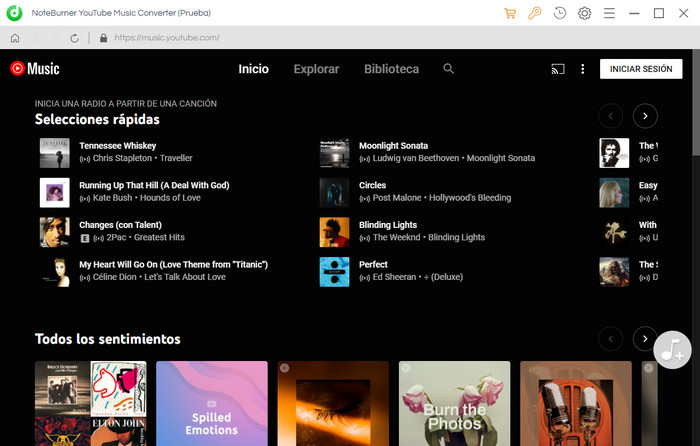The width and height of the screenshot is (700, 446).
Task: Open the hamburger menu in title bar
Action: [x=609, y=13]
